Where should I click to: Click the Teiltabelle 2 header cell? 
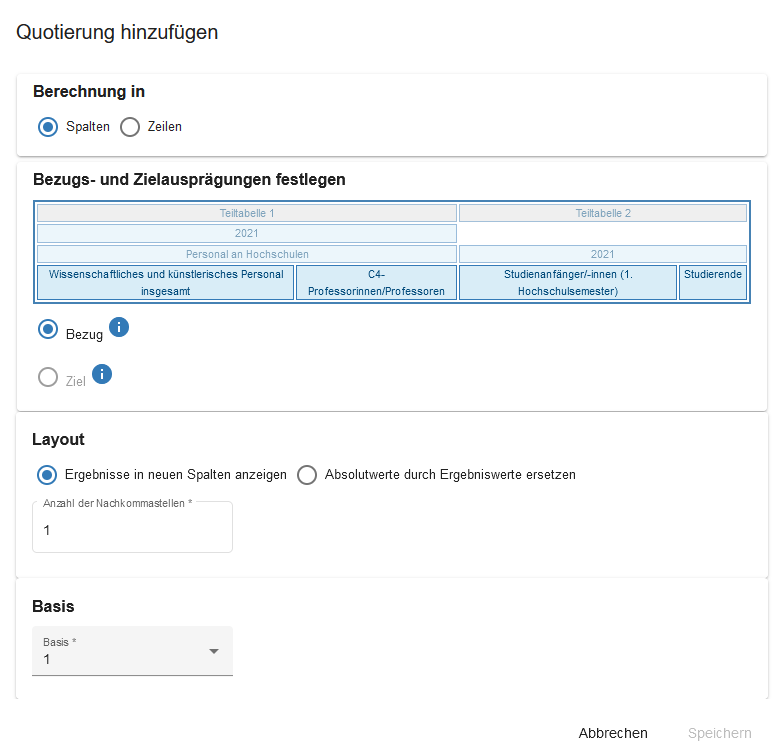click(x=603, y=213)
